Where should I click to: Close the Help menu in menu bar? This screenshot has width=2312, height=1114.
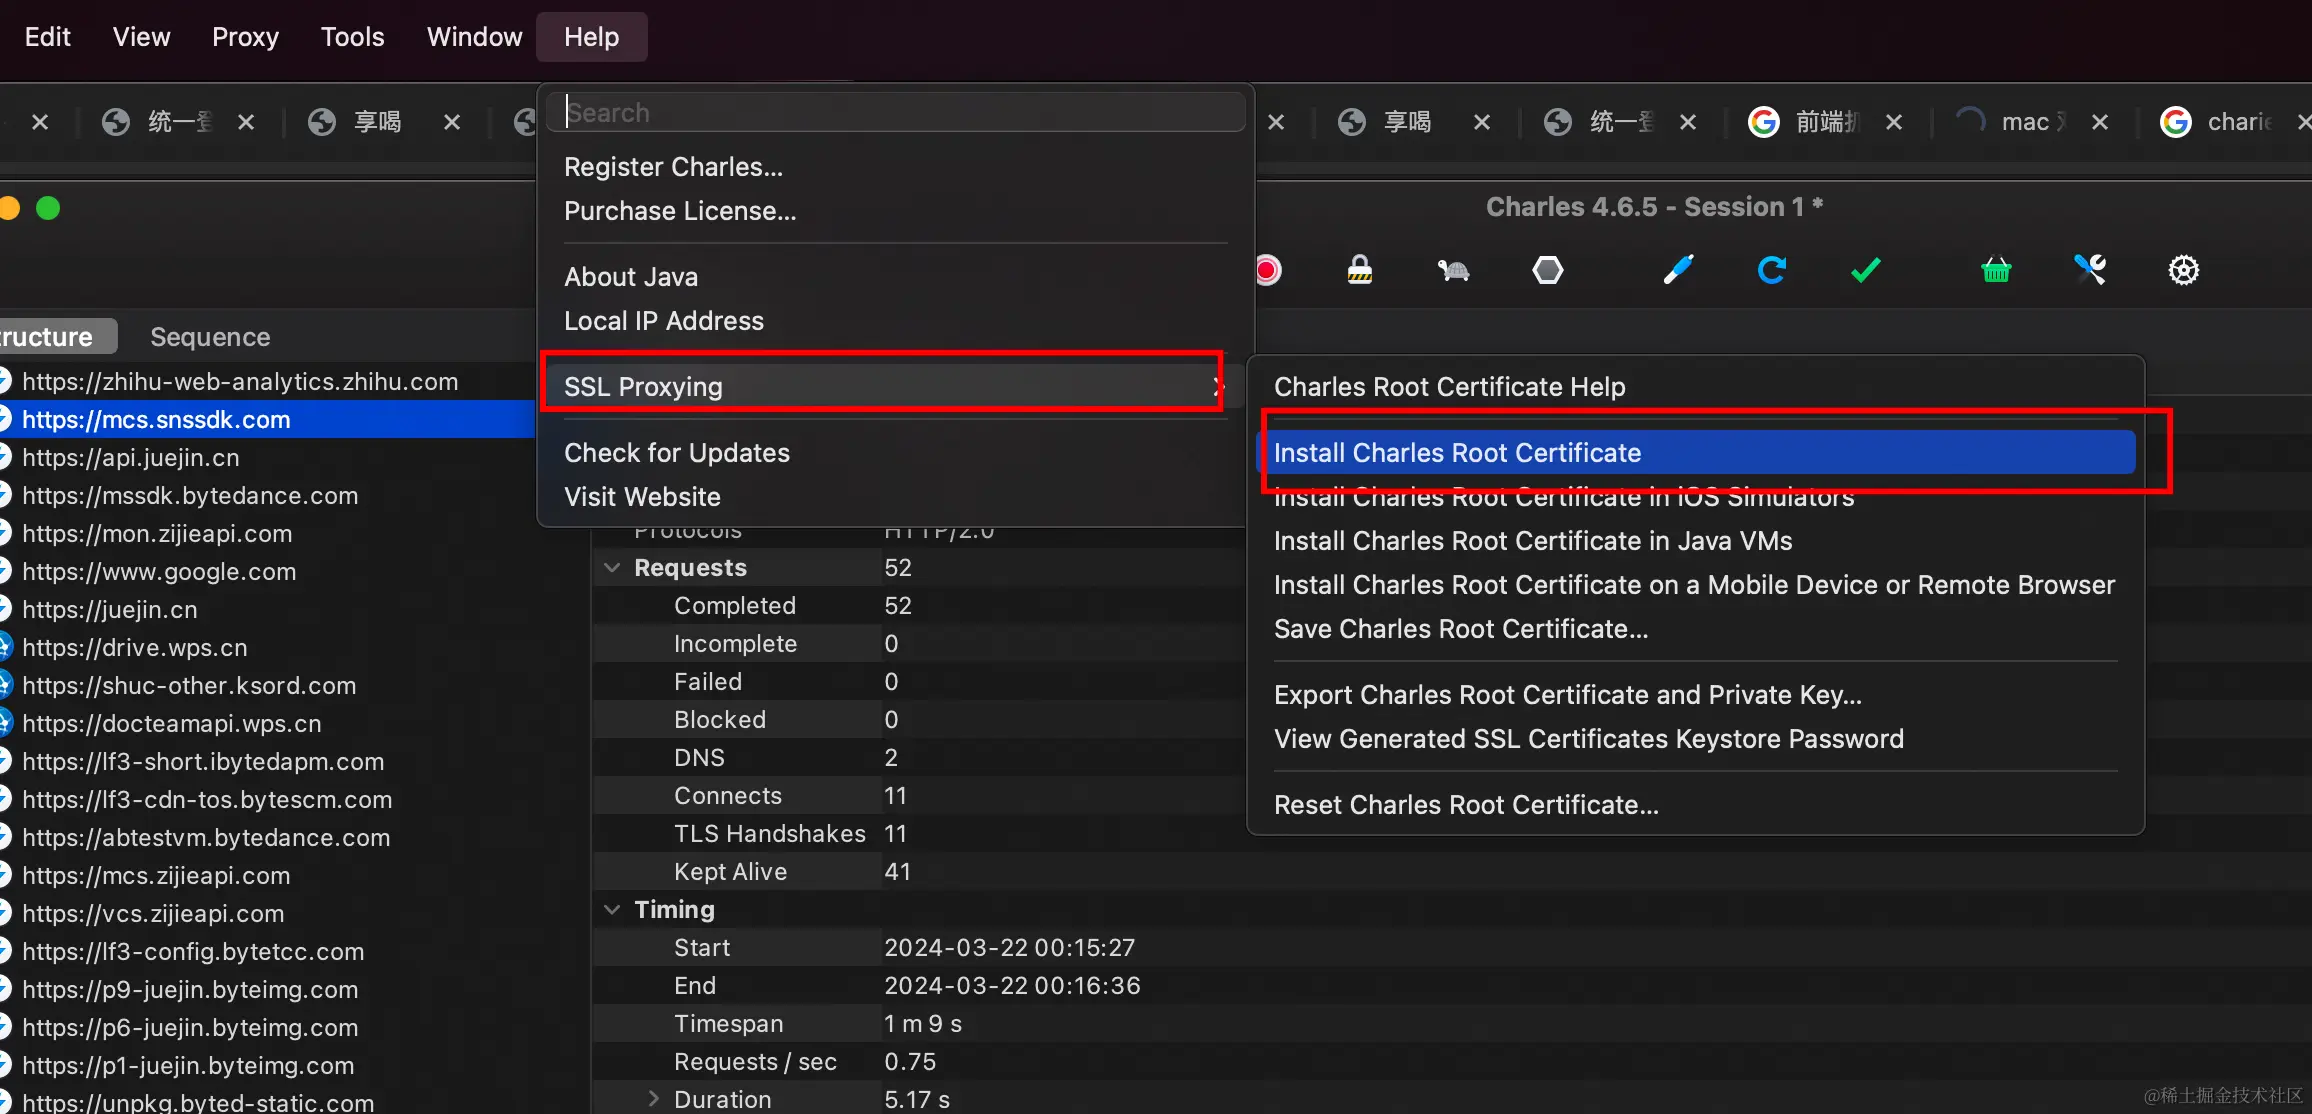click(591, 37)
